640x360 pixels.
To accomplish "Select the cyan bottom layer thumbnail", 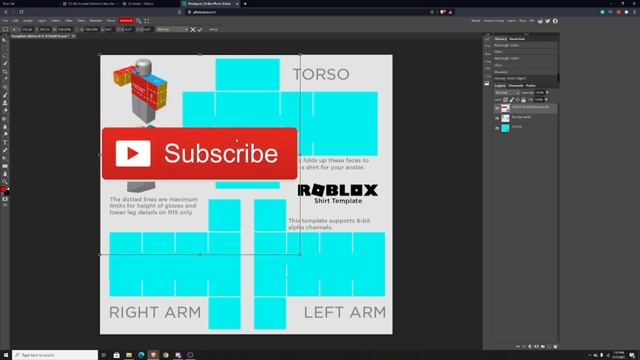I will coord(505,128).
